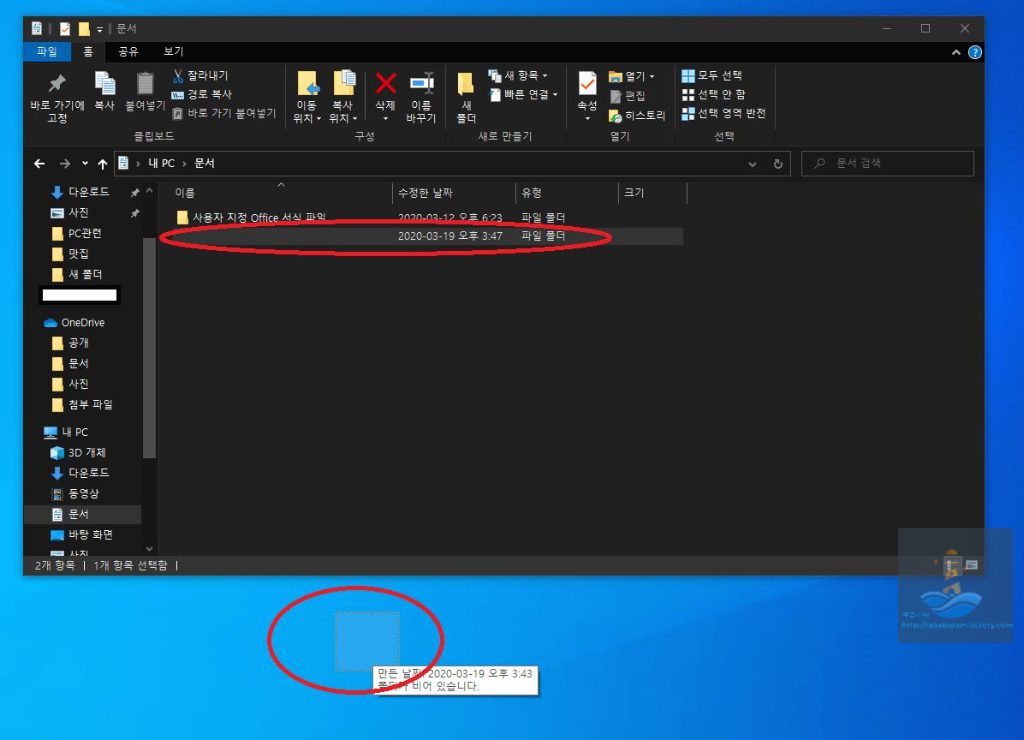Go up one folder level arrow
The height and width of the screenshot is (740, 1024).
click(x=103, y=163)
